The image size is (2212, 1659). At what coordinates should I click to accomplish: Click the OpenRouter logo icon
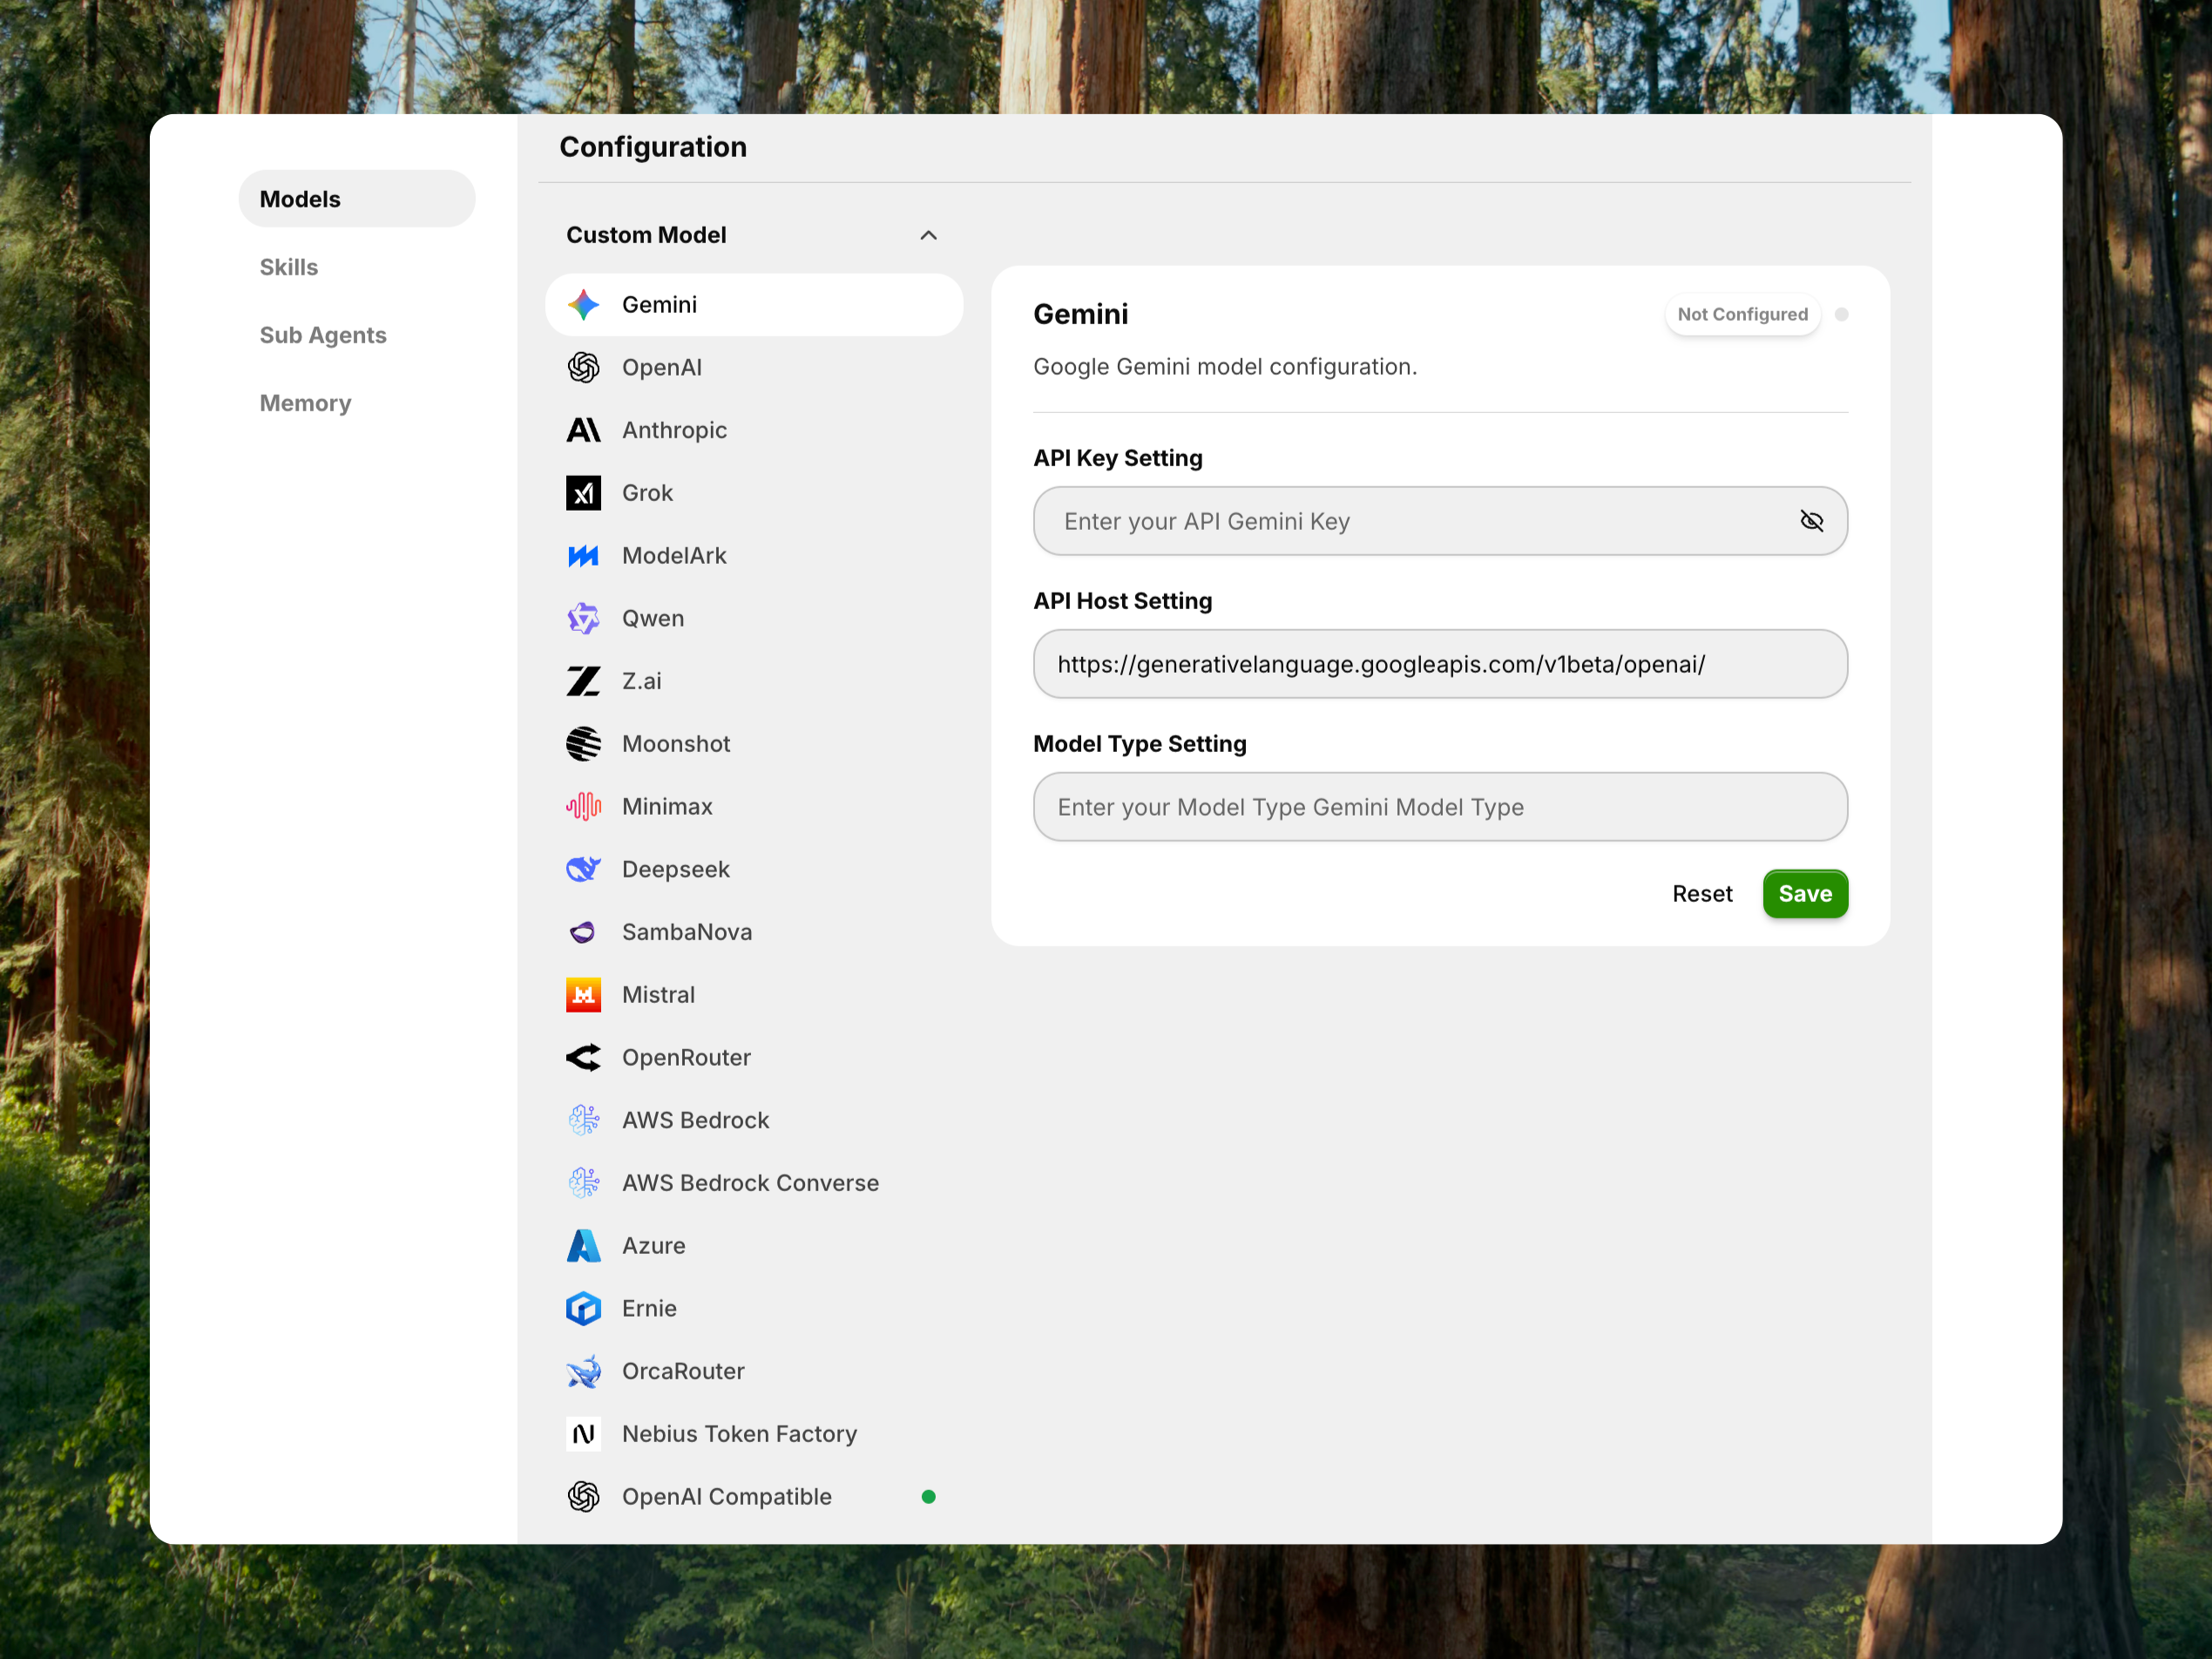pyautogui.click(x=583, y=1058)
